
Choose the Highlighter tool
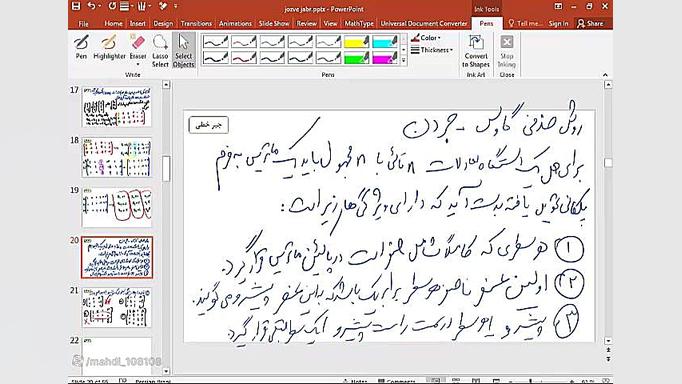click(109, 47)
